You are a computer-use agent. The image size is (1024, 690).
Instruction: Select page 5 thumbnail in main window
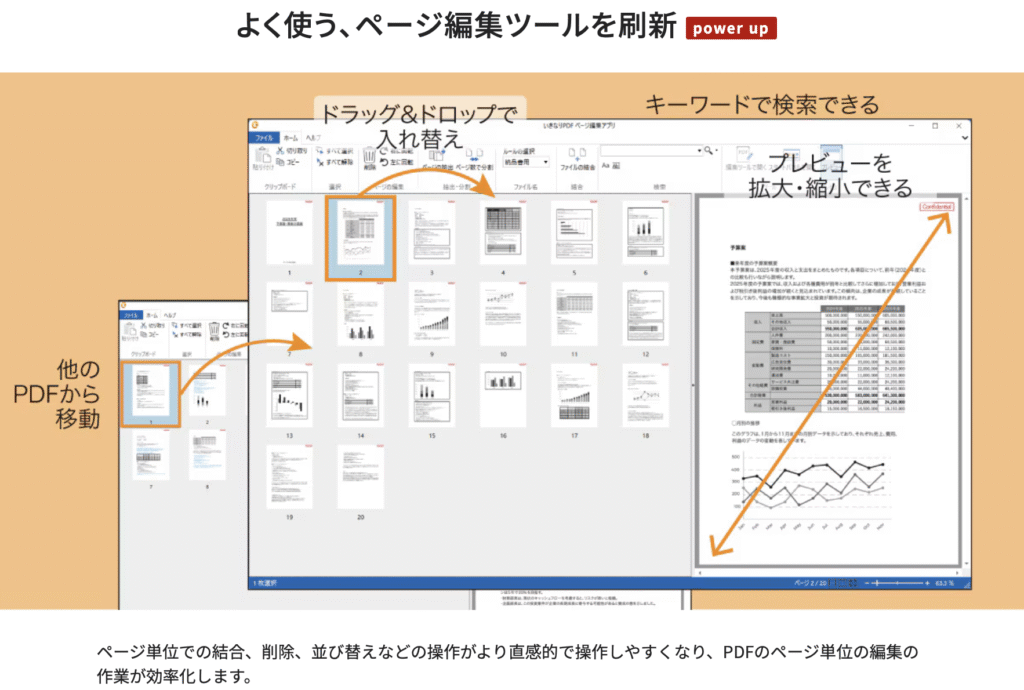(574, 232)
